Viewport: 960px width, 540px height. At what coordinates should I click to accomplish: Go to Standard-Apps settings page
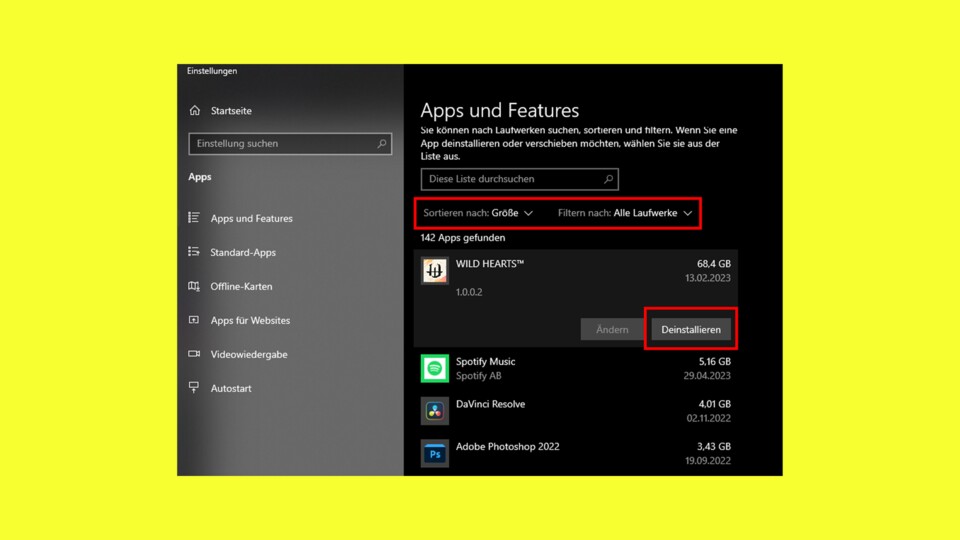click(243, 253)
